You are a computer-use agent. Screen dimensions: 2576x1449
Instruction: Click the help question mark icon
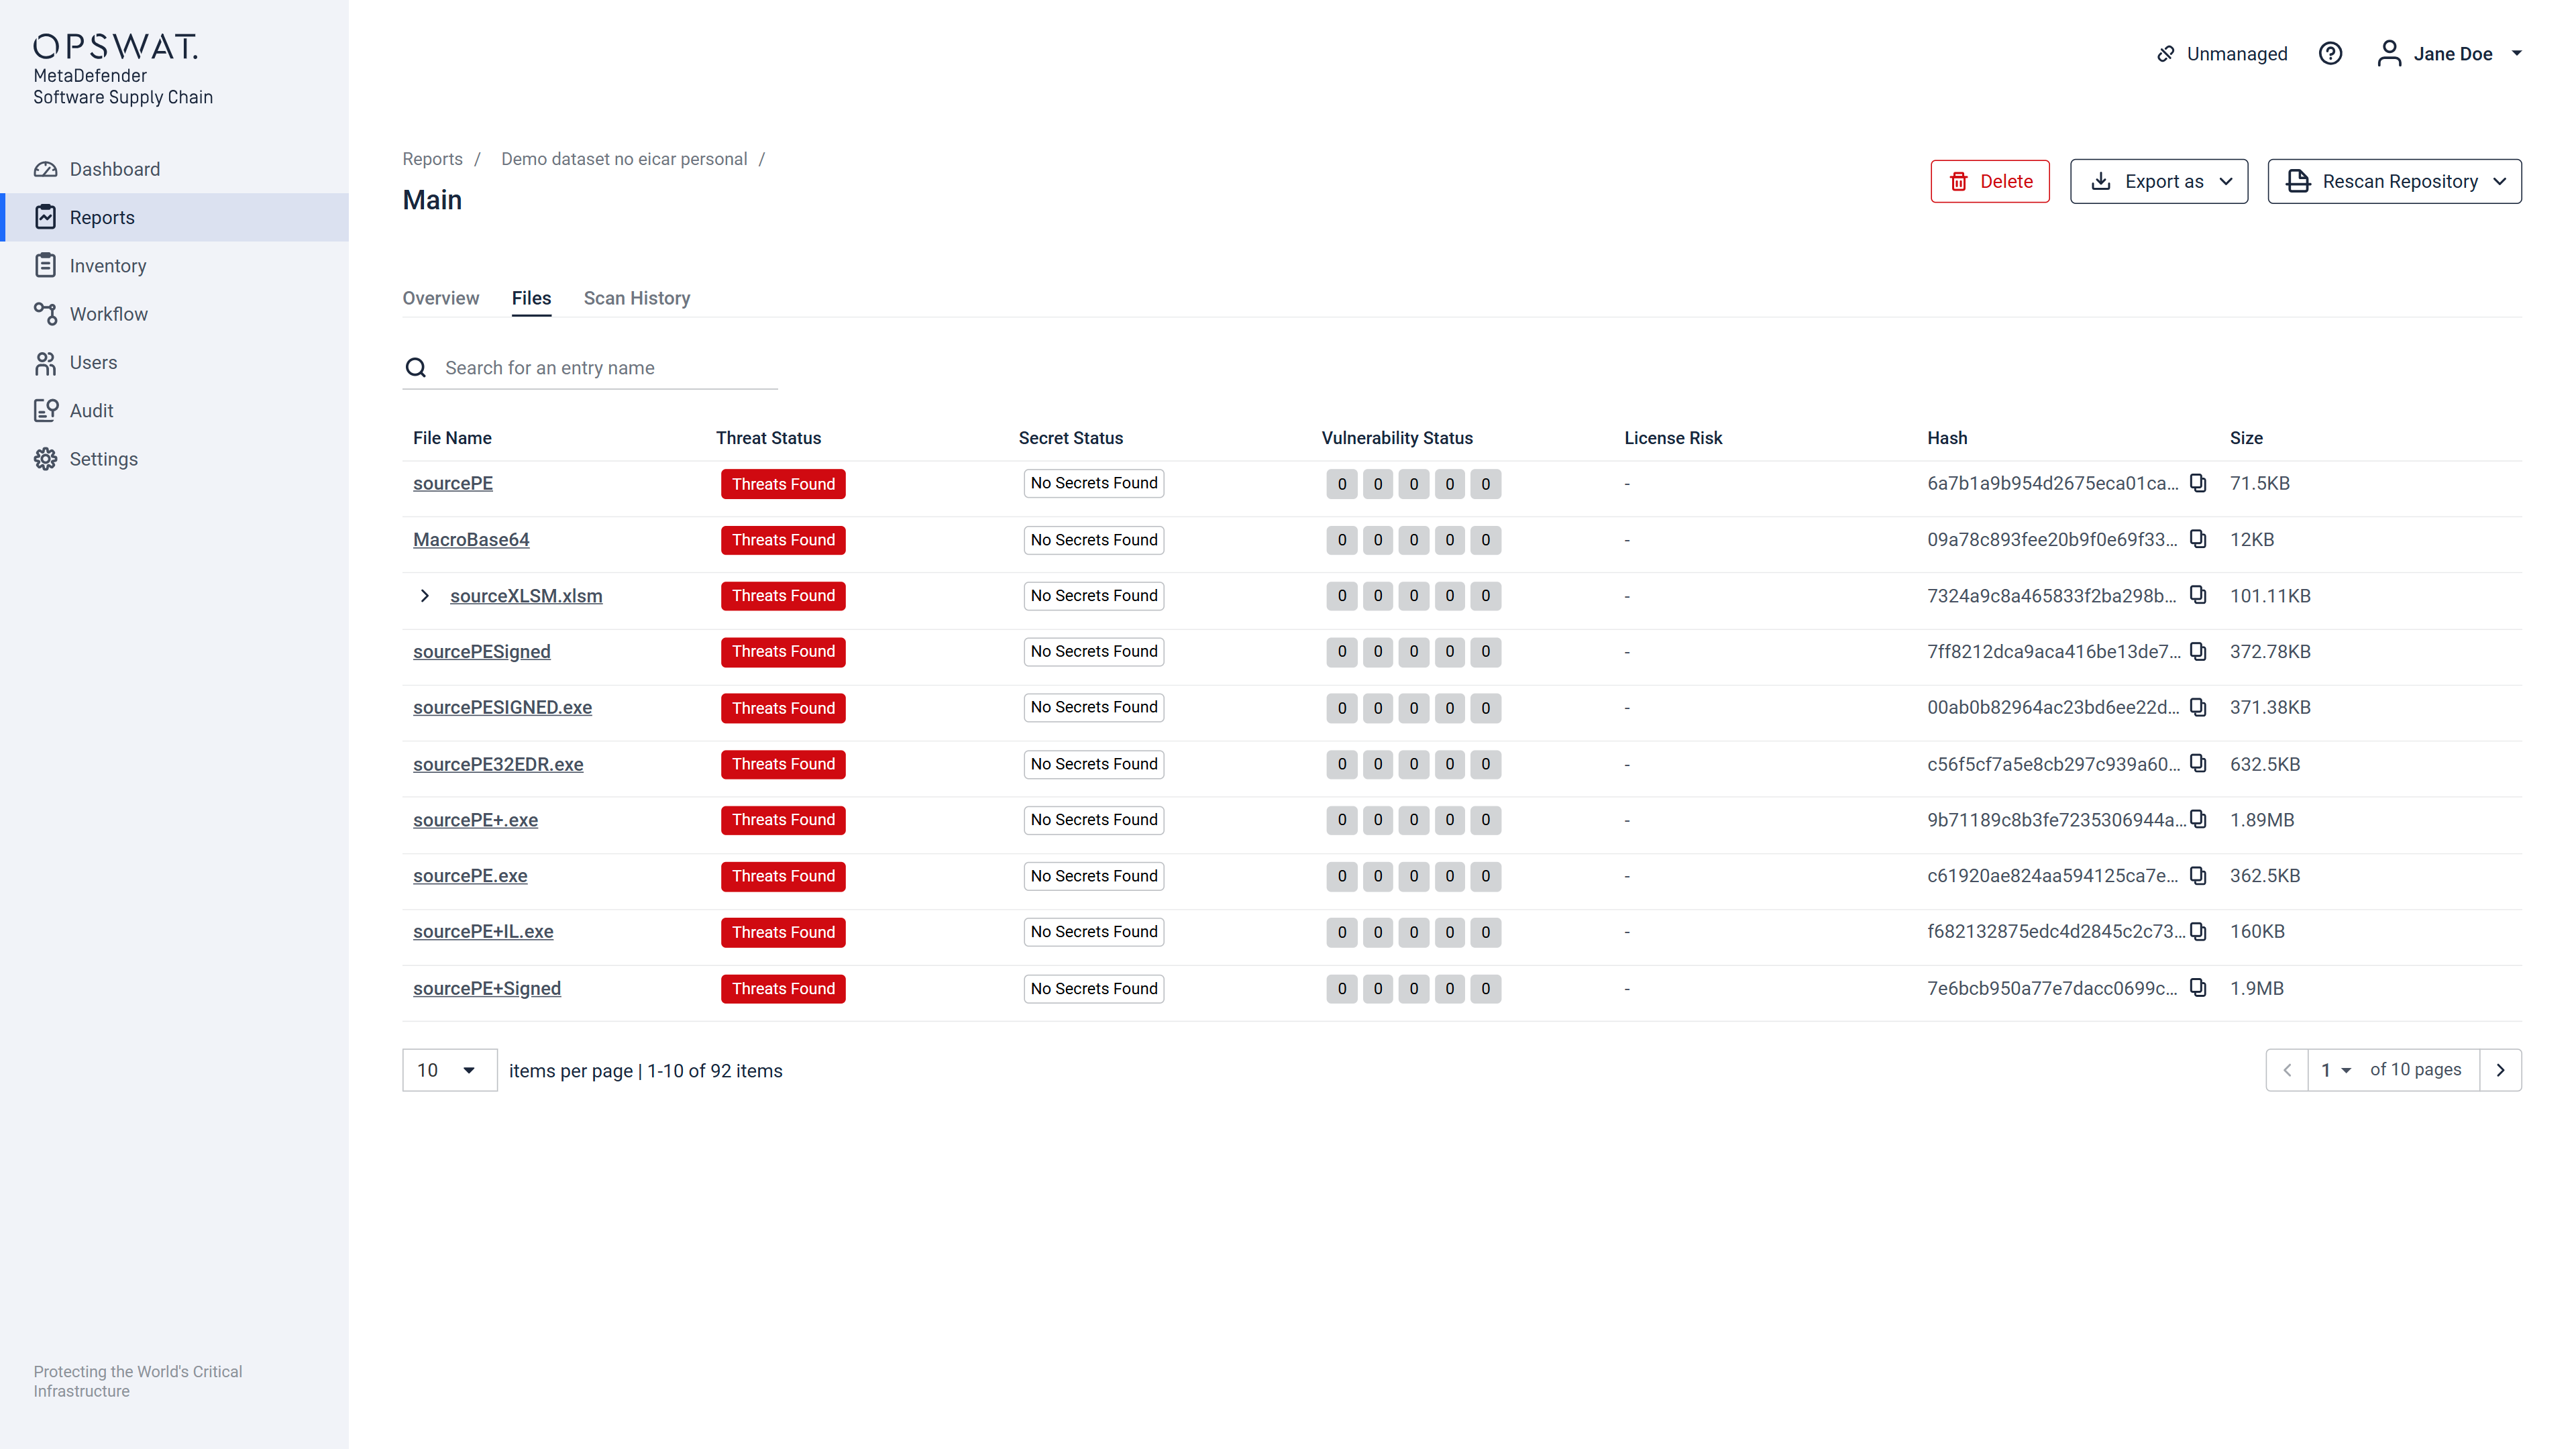pyautogui.click(x=2330, y=54)
